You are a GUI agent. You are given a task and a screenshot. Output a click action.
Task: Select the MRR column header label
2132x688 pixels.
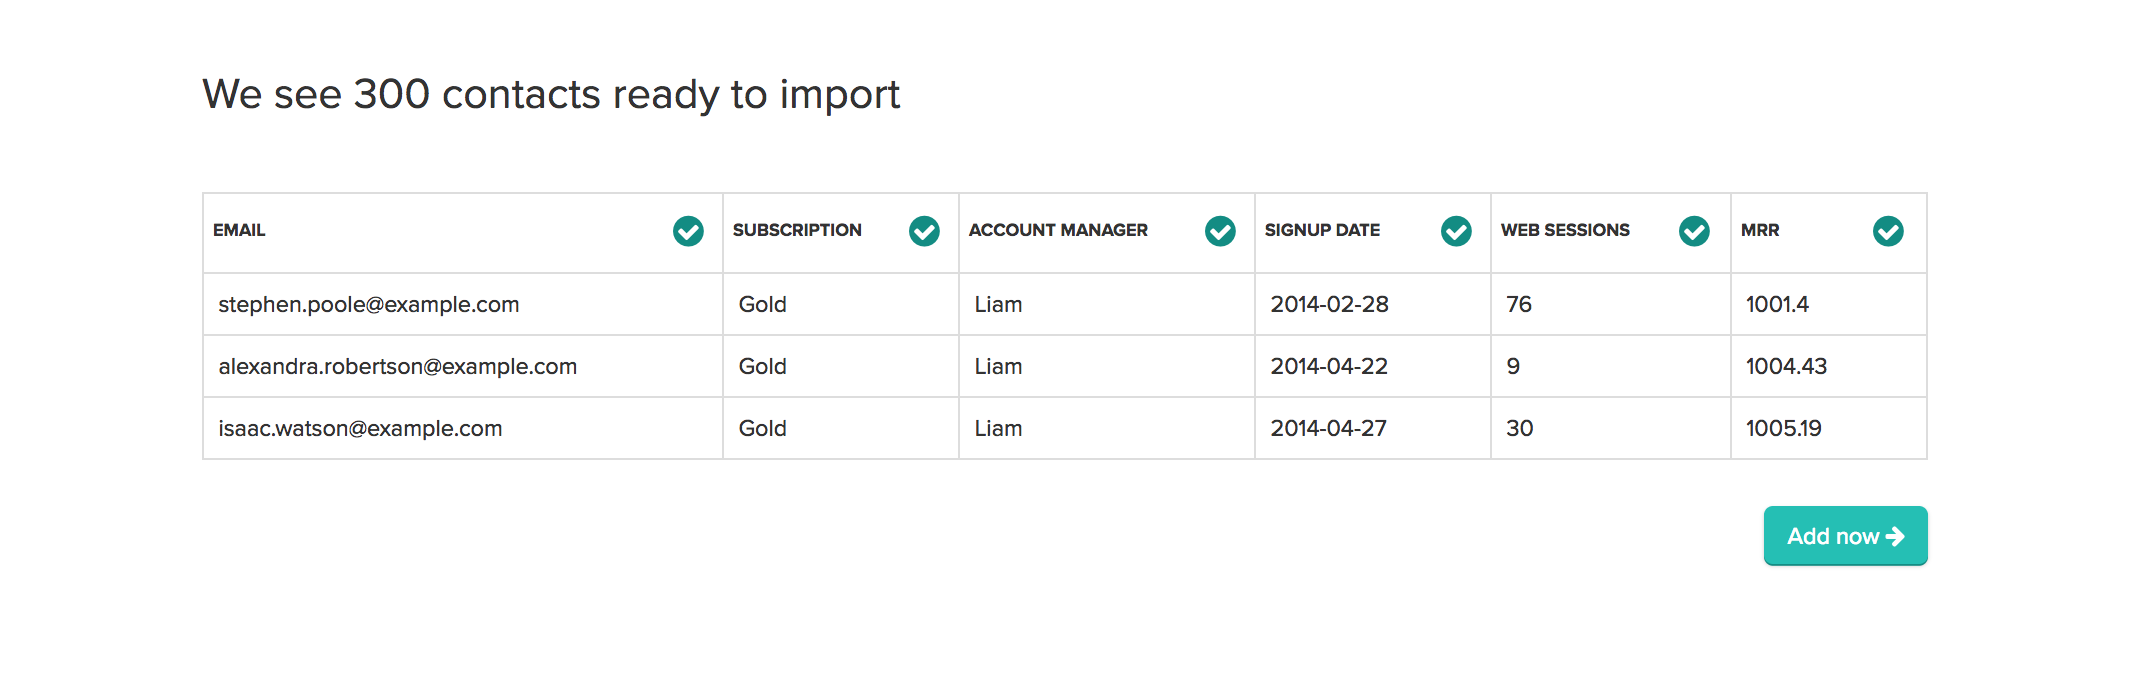pyautogui.click(x=1760, y=230)
